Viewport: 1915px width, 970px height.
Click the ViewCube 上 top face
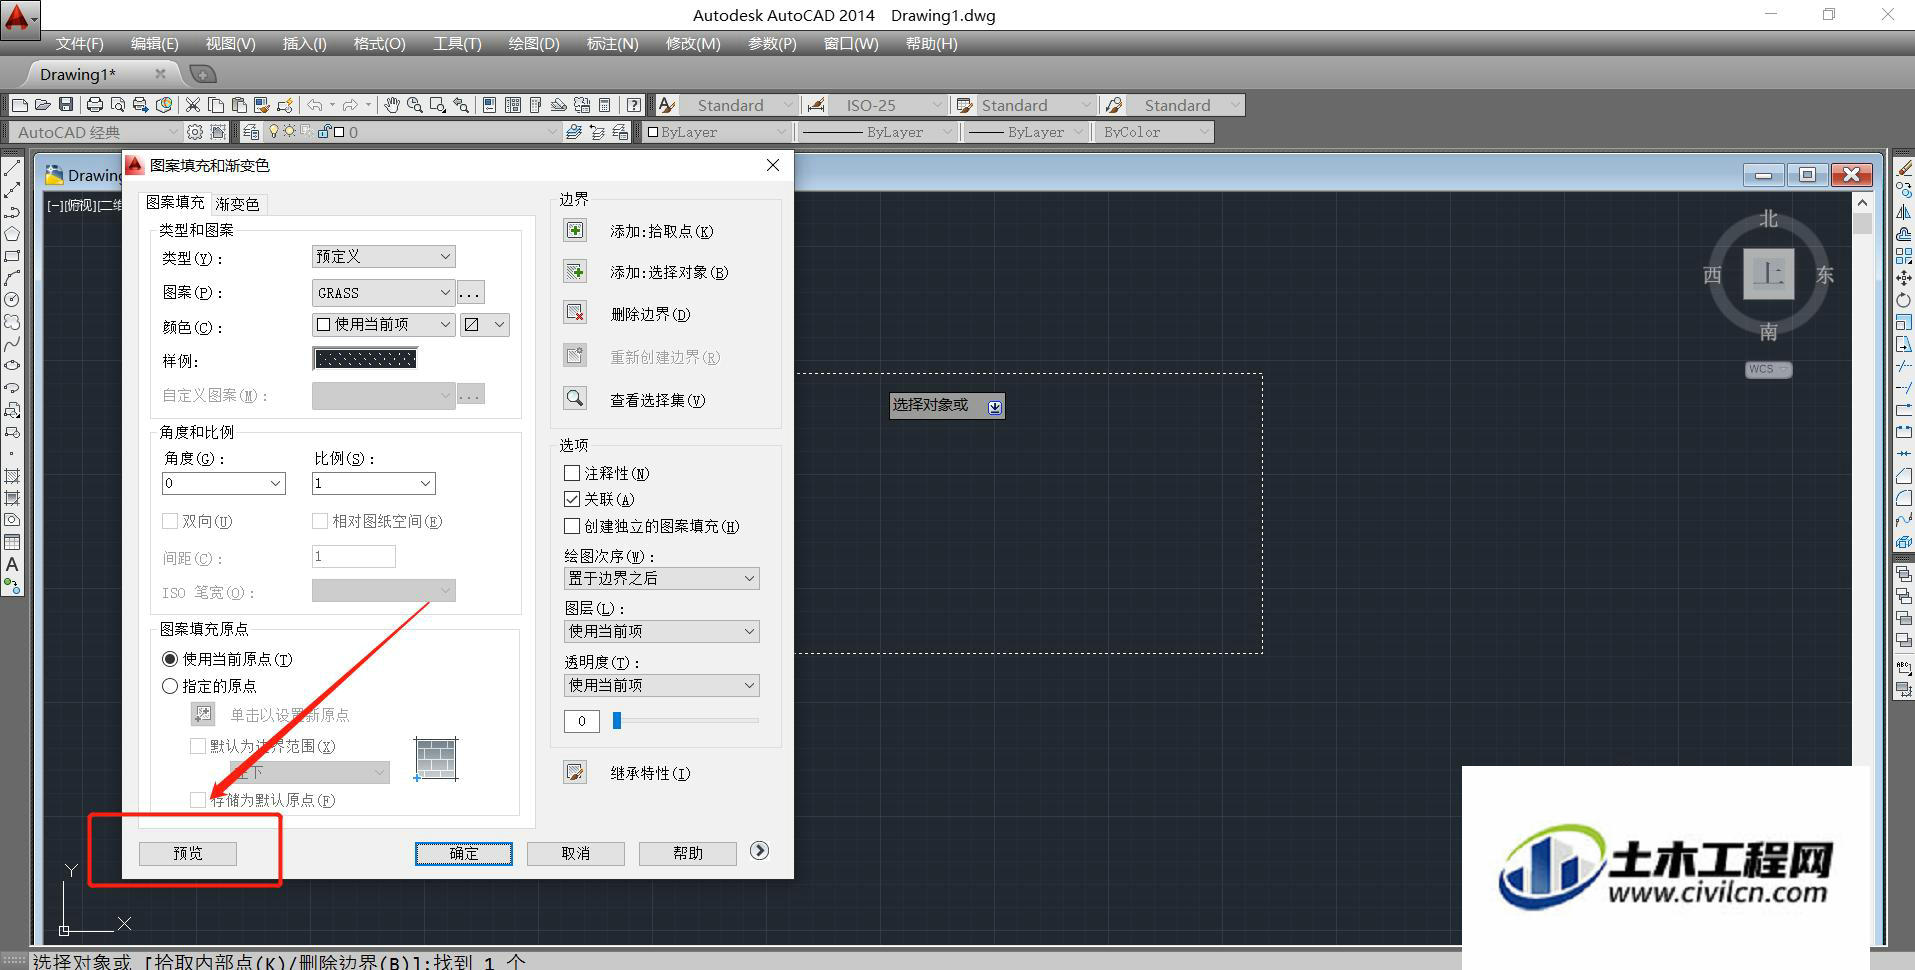[1769, 273]
